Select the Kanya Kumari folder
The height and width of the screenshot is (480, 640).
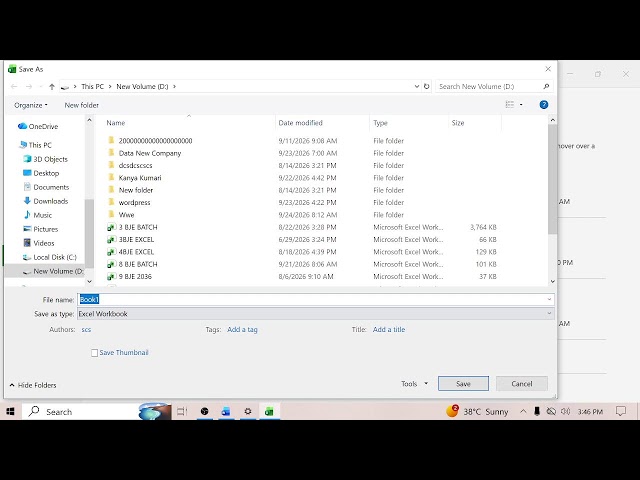click(x=140, y=178)
